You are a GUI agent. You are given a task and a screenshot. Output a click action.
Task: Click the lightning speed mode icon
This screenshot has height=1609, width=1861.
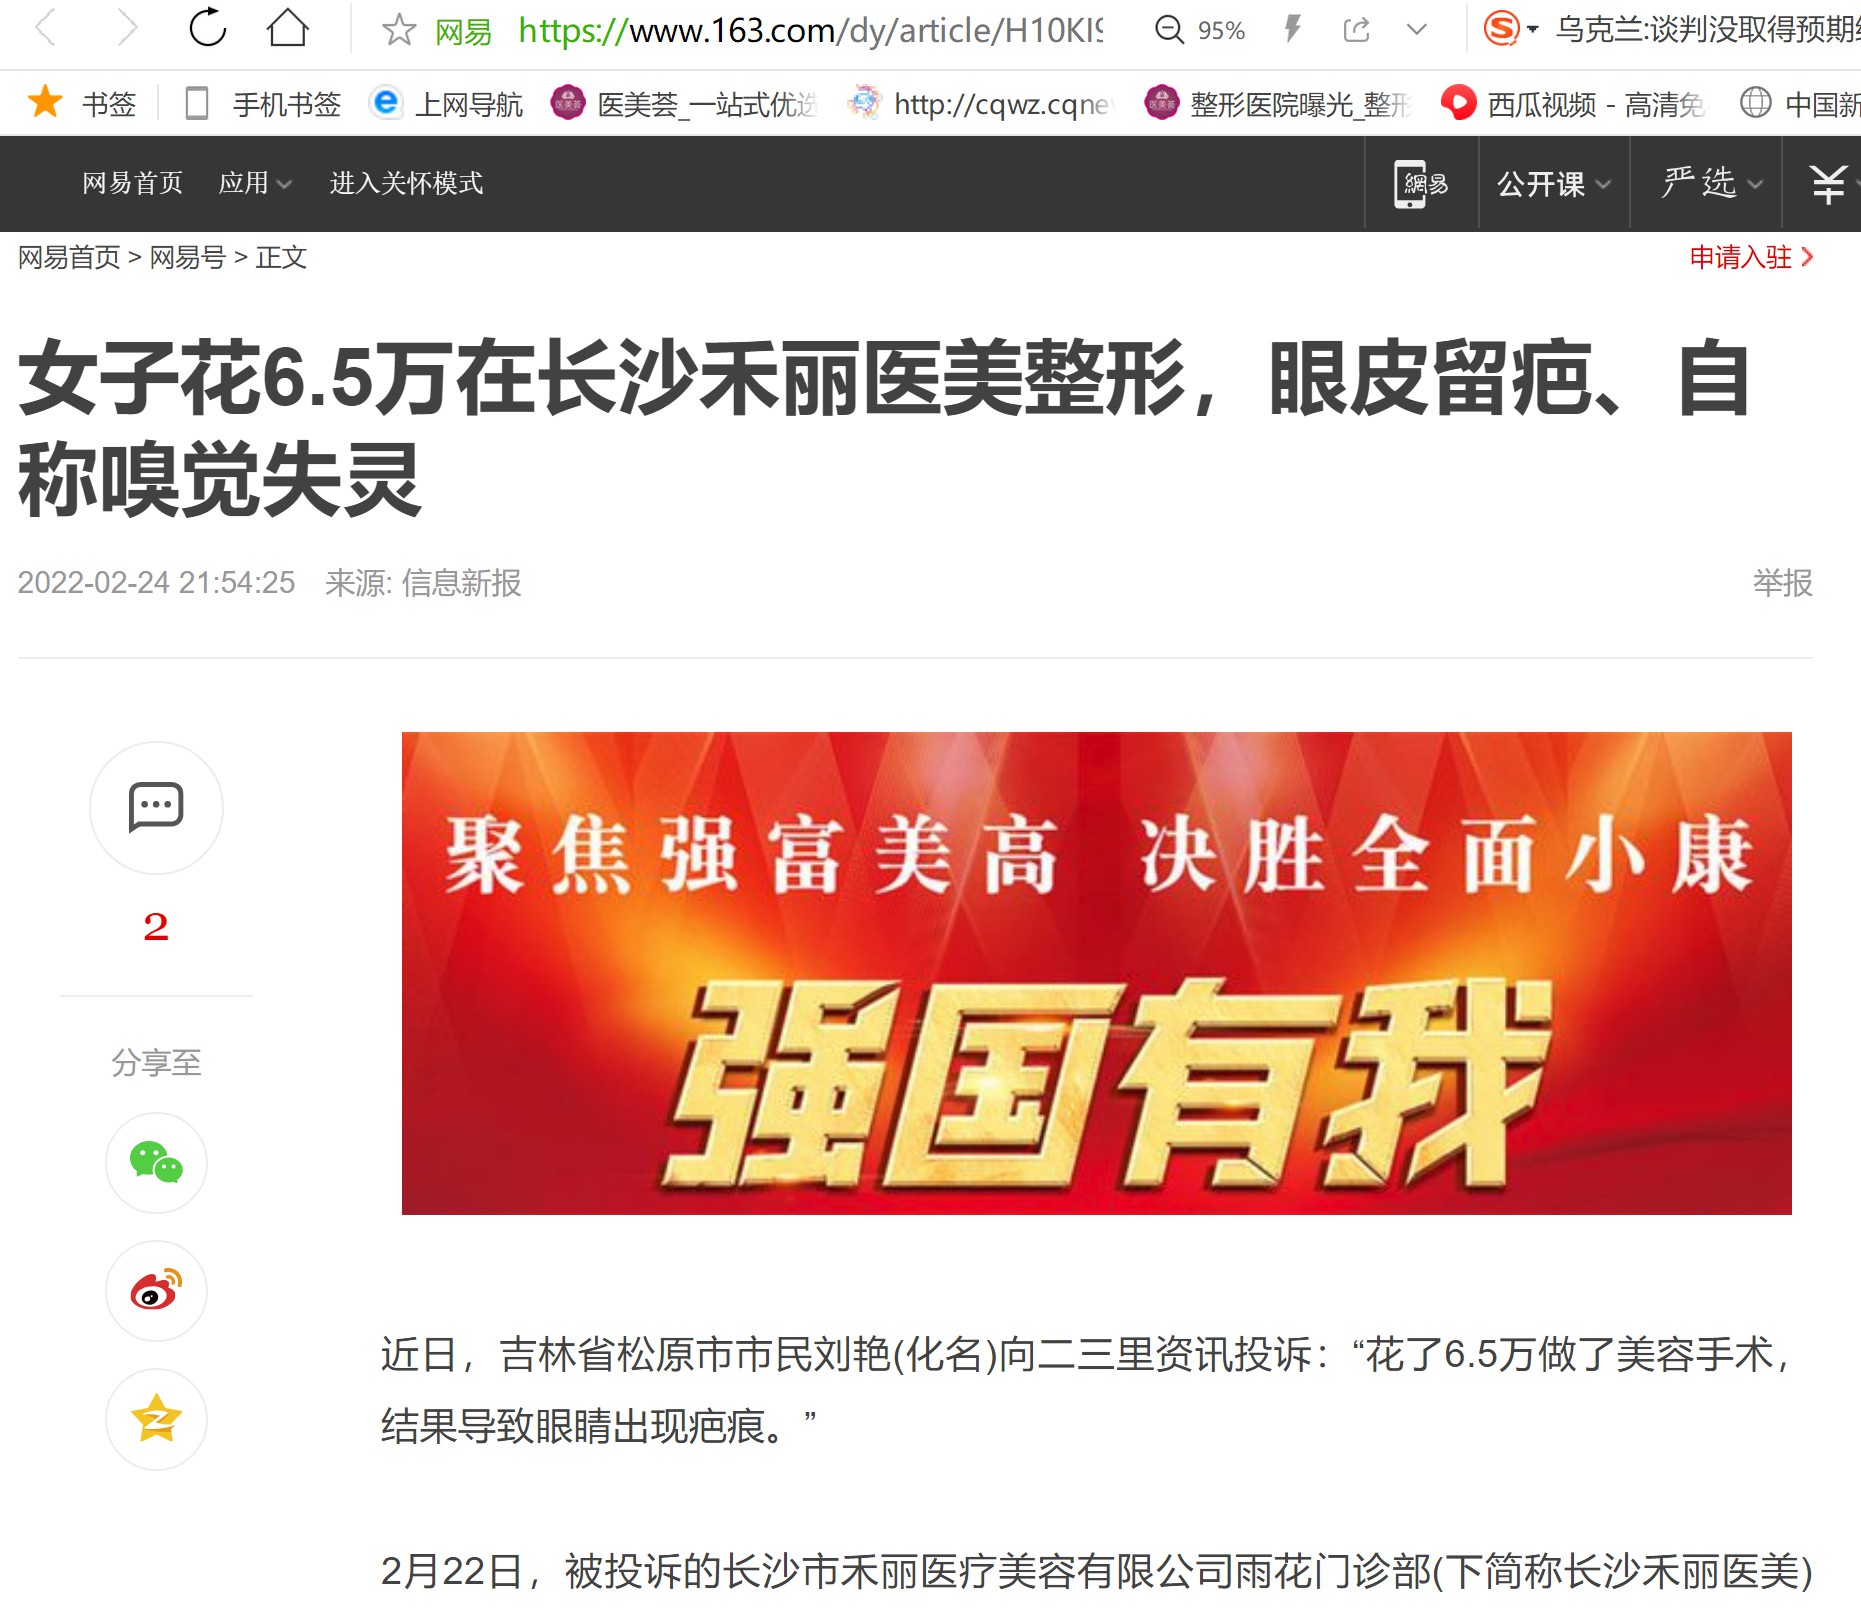[1292, 29]
